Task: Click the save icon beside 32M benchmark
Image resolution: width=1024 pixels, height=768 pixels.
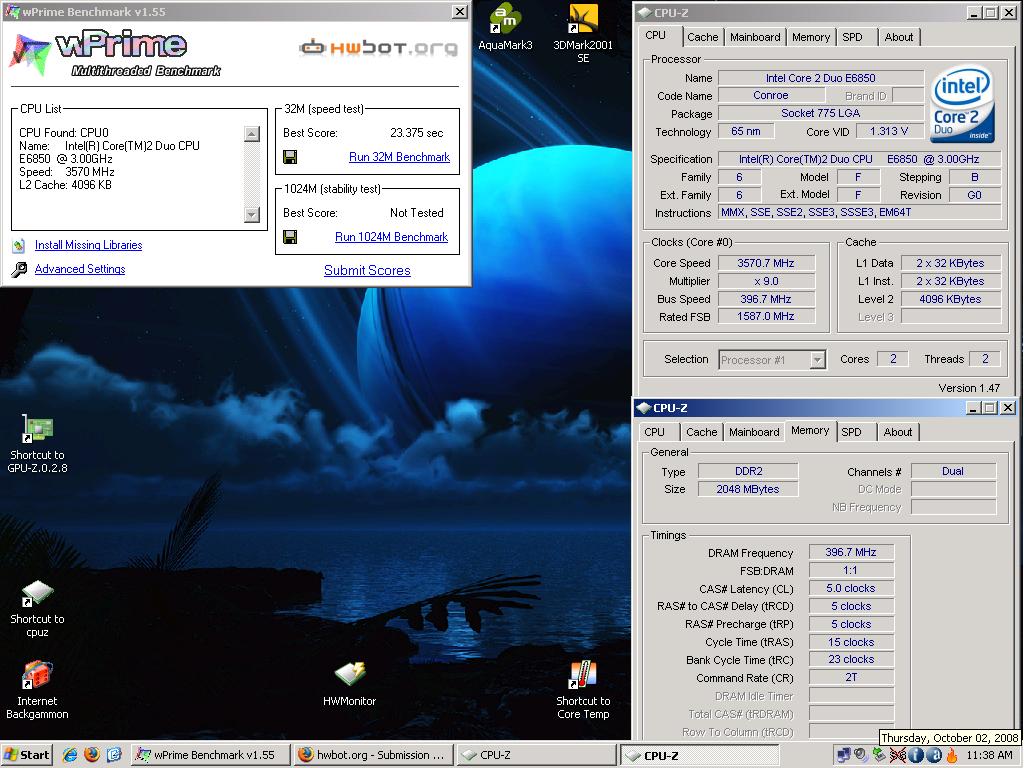Action: pyautogui.click(x=290, y=157)
